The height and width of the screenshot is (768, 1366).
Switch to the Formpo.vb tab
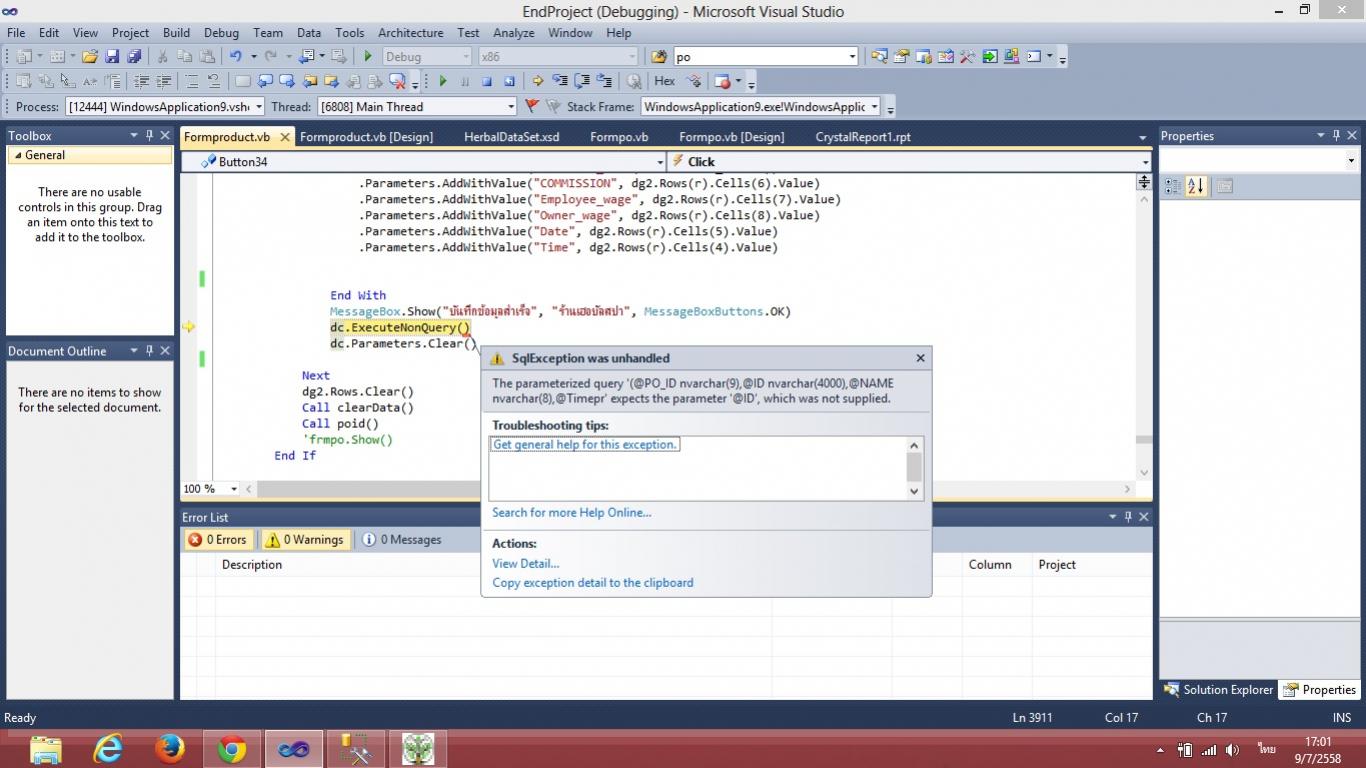(x=619, y=137)
